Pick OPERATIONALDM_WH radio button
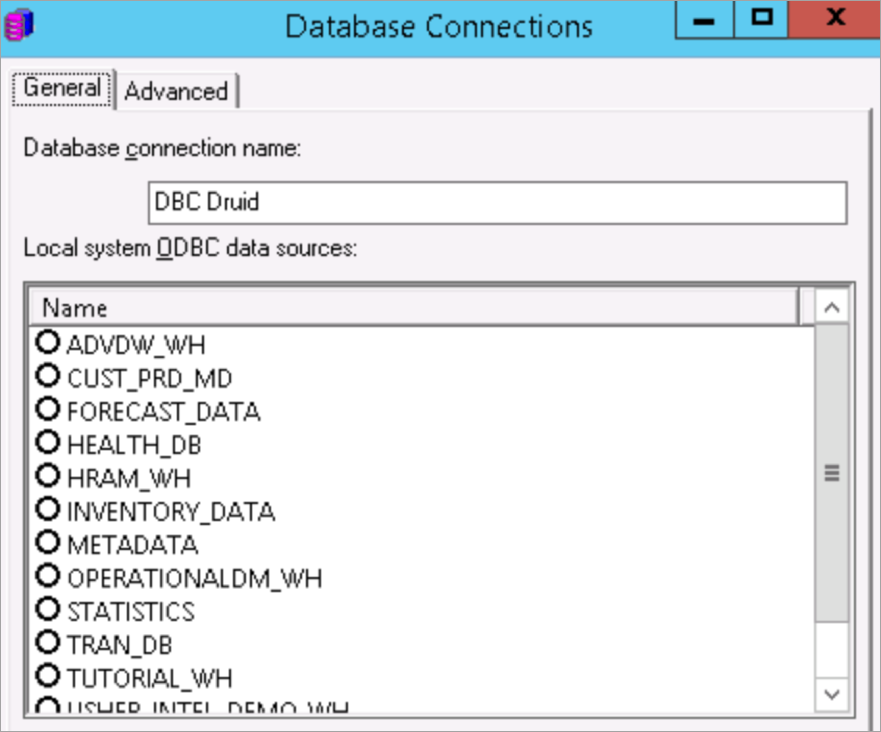The width and height of the screenshot is (881, 732). (48, 577)
